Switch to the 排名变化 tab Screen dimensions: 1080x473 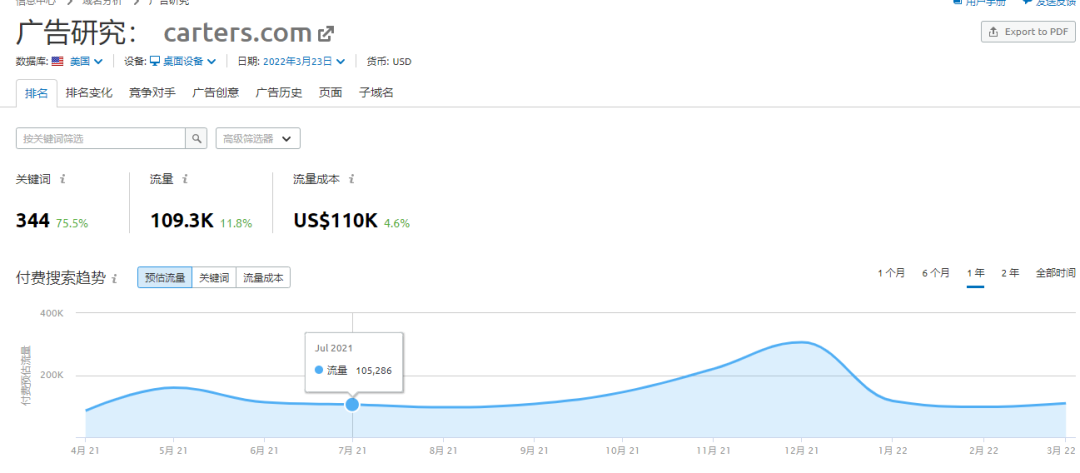click(x=89, y=93)
